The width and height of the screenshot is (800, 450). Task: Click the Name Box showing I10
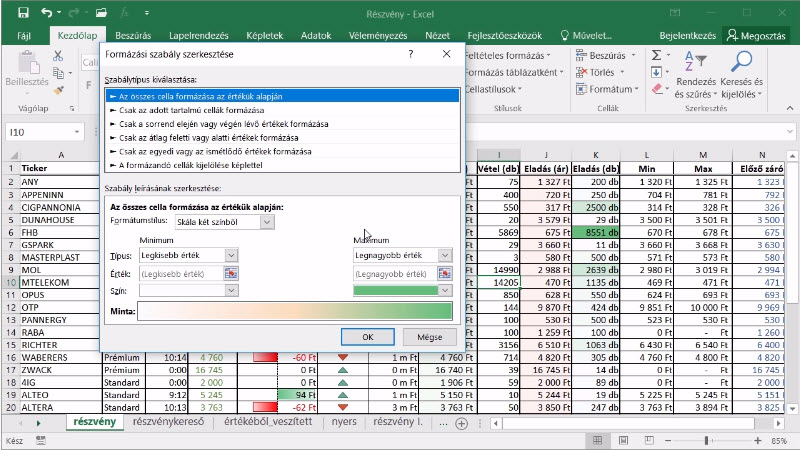[x=39, y=132]
